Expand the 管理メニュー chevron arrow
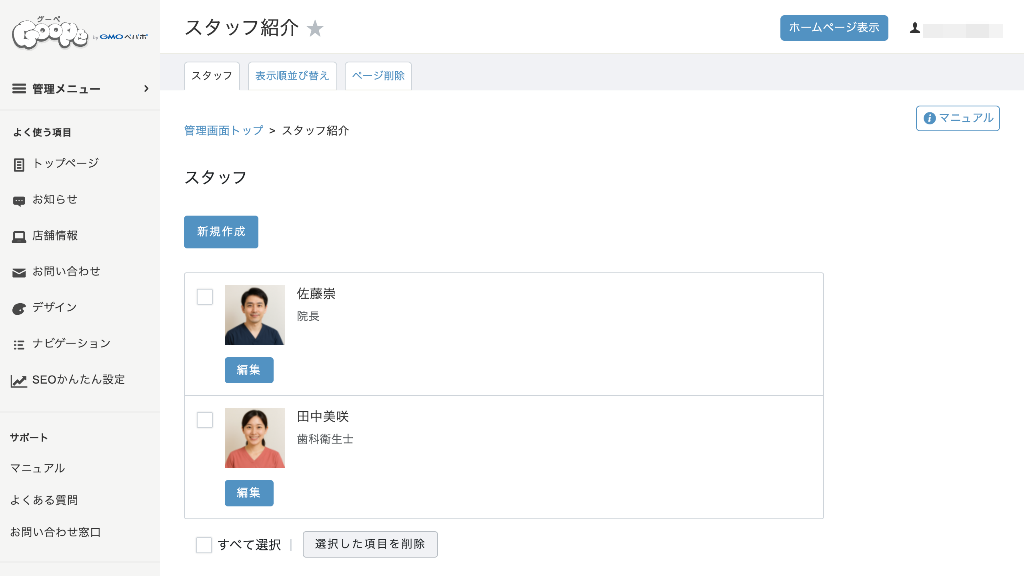Image resolution: width=1024 pixels, height=576 pixels. [x=146, y=89]
